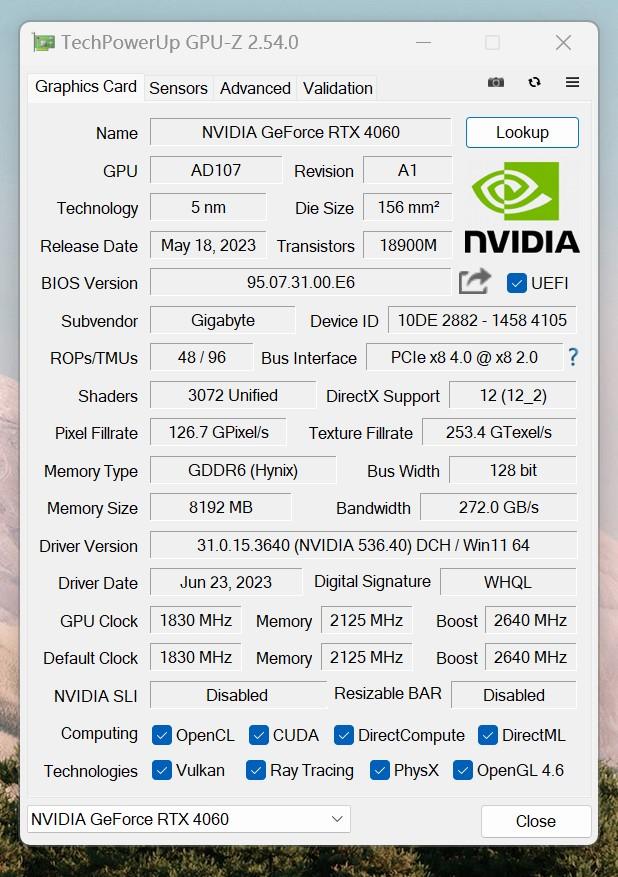The width and height of the screenshot is (618, 877).
Task: Click the GPU-Z title bar app icon
Action: 43,42
